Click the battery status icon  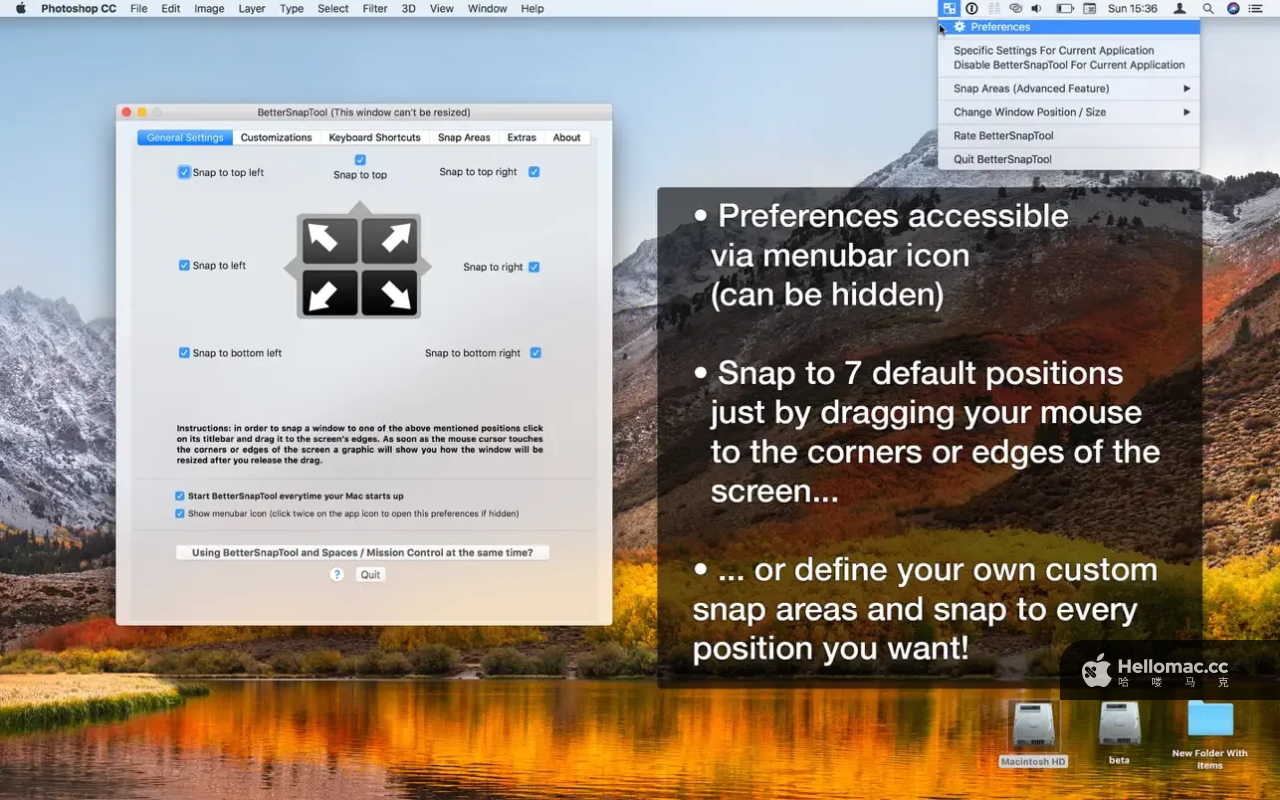1065,8
